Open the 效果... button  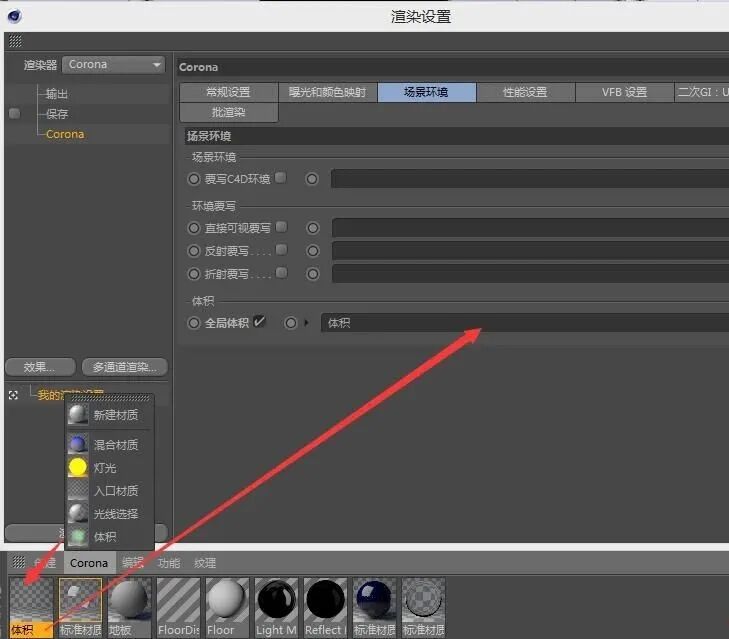[40, 367]
